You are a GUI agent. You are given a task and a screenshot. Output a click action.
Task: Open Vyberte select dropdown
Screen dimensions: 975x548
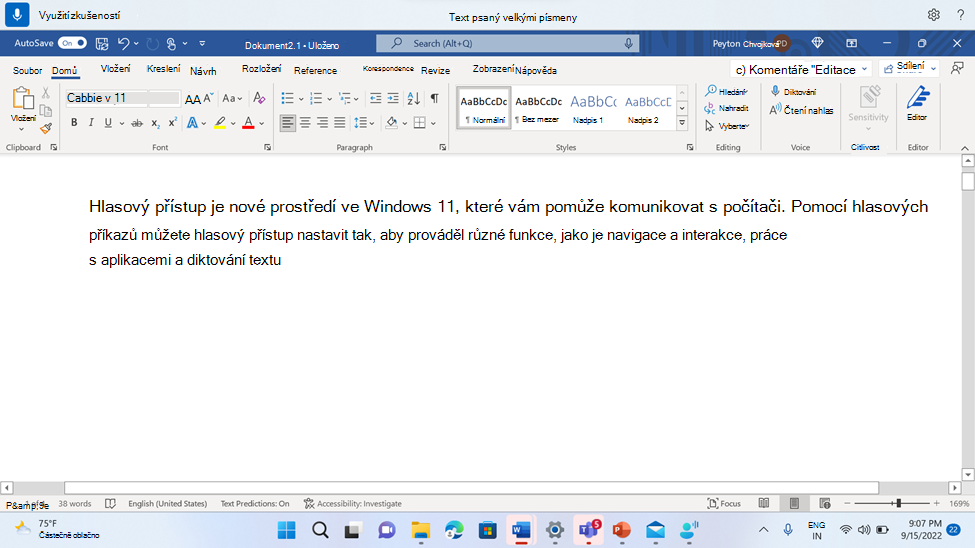click(x=727, y=126)
